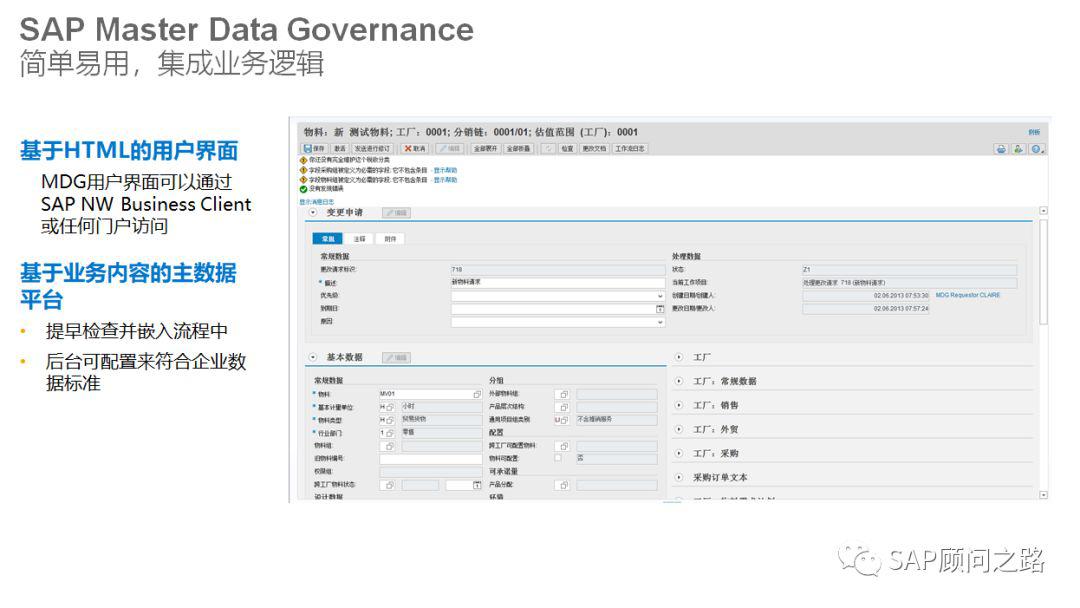Open value help for 跨工厂物料状态
This screenshot has width=1080, height=608.
[388, 485]
